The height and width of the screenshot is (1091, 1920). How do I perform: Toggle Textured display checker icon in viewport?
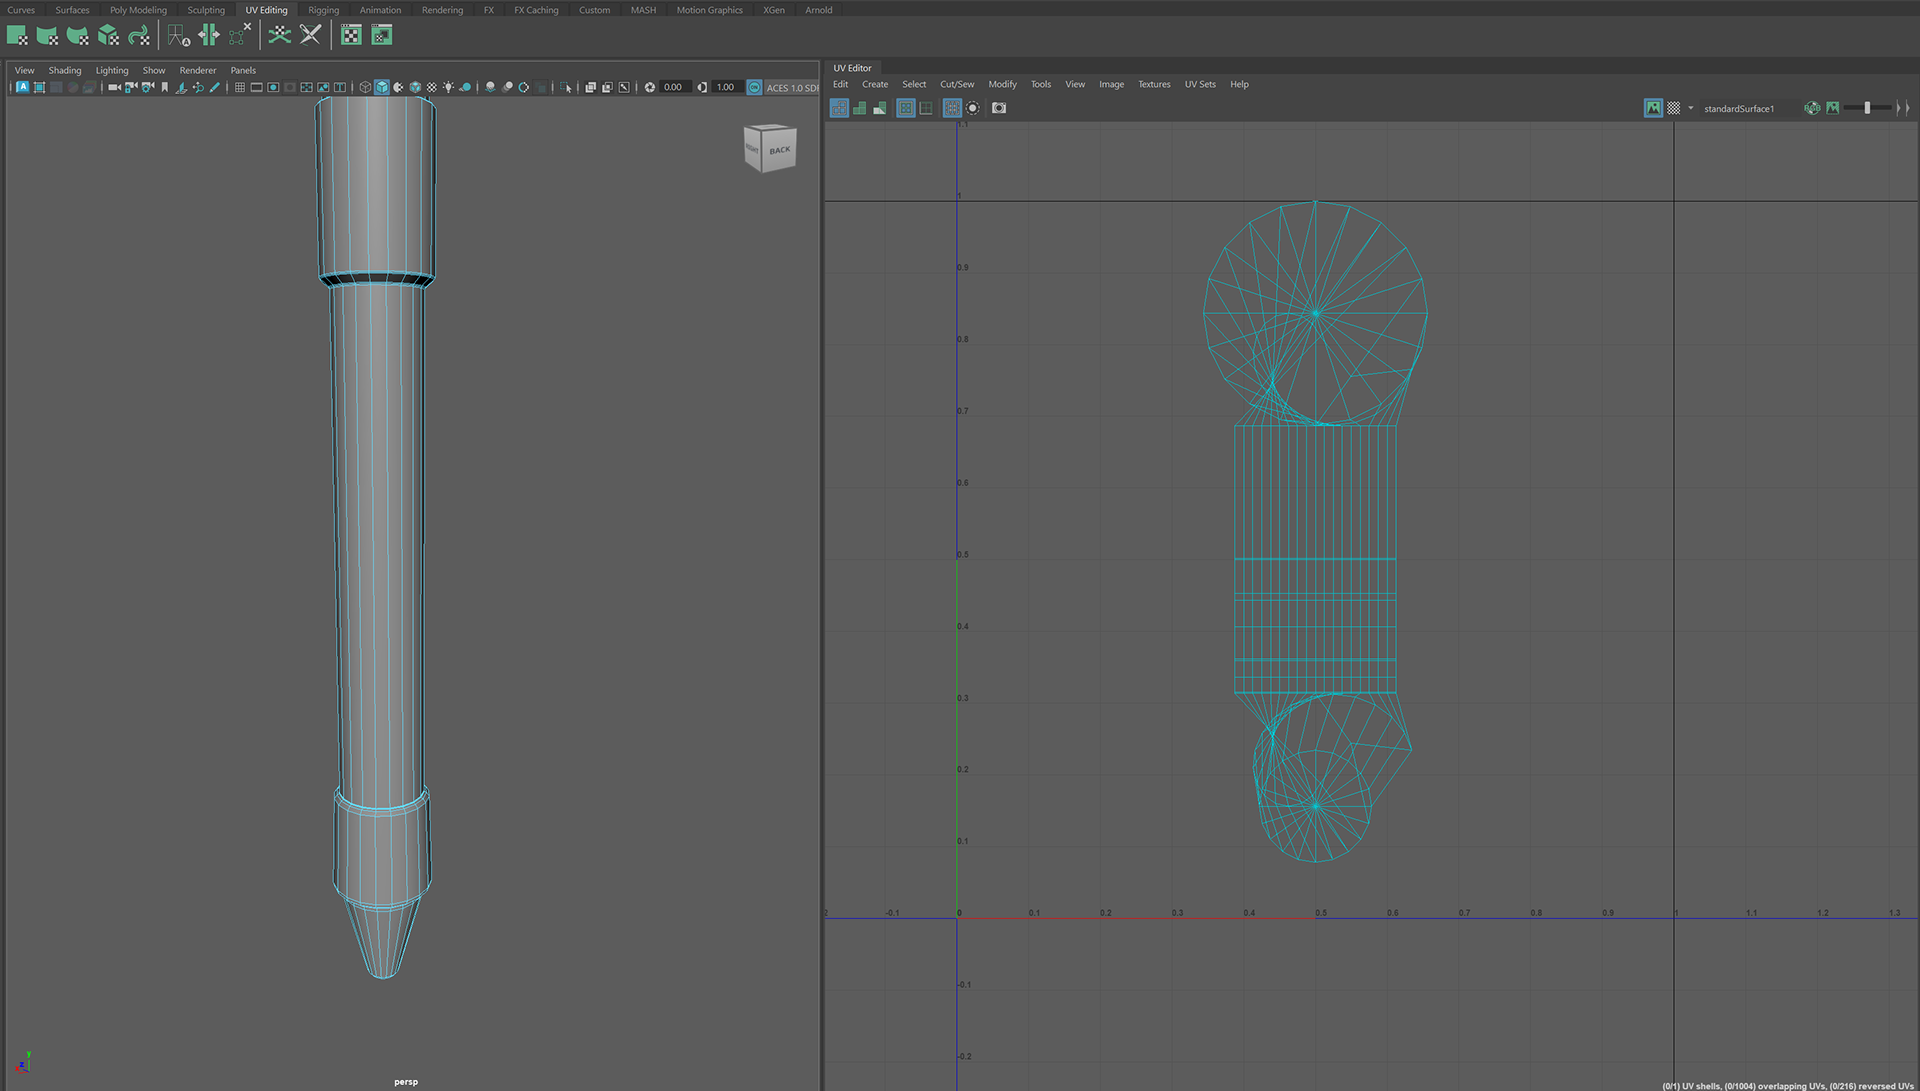[432, 87]
